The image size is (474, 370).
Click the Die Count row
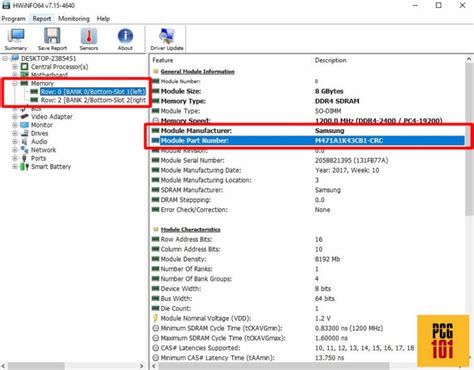coord(308,308)
